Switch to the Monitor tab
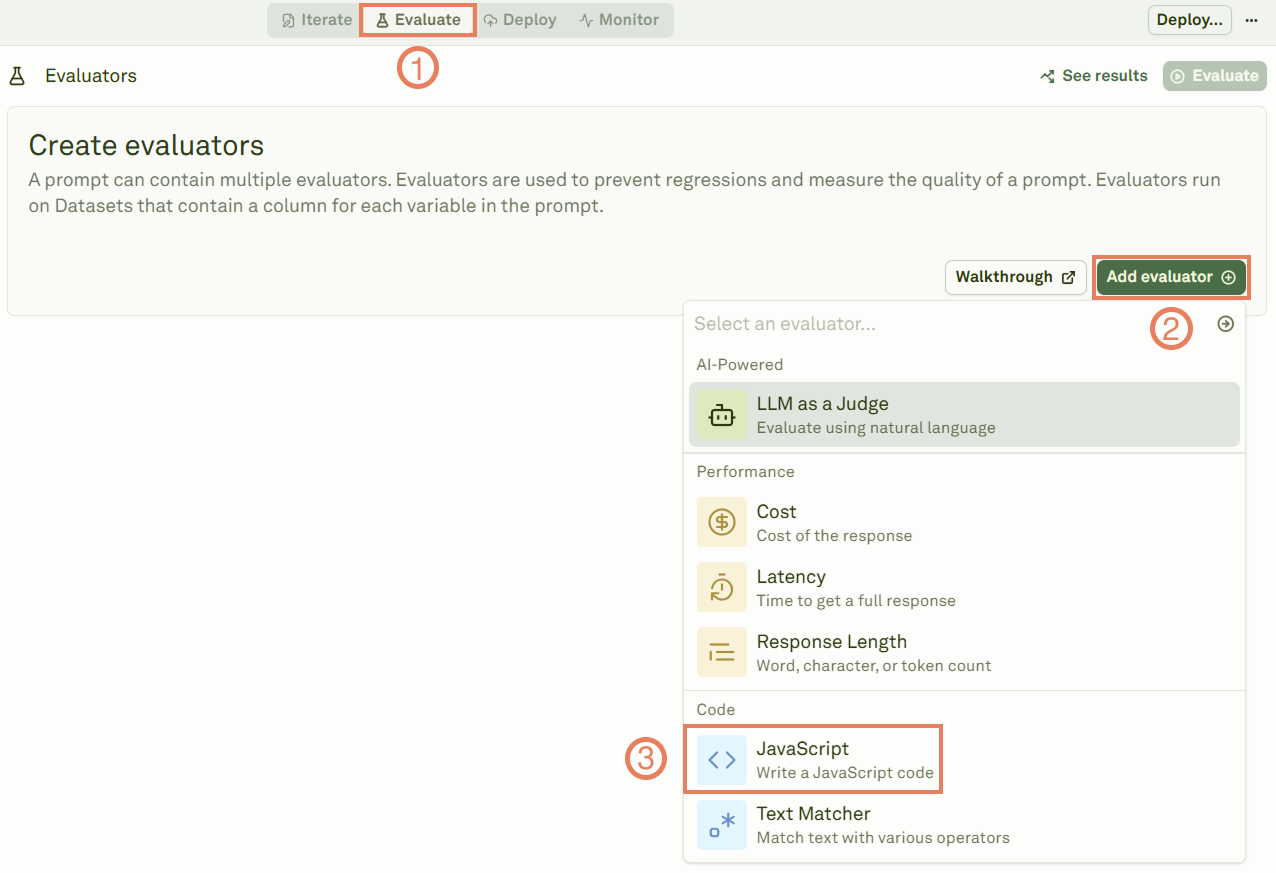 (x=619, y=19)
